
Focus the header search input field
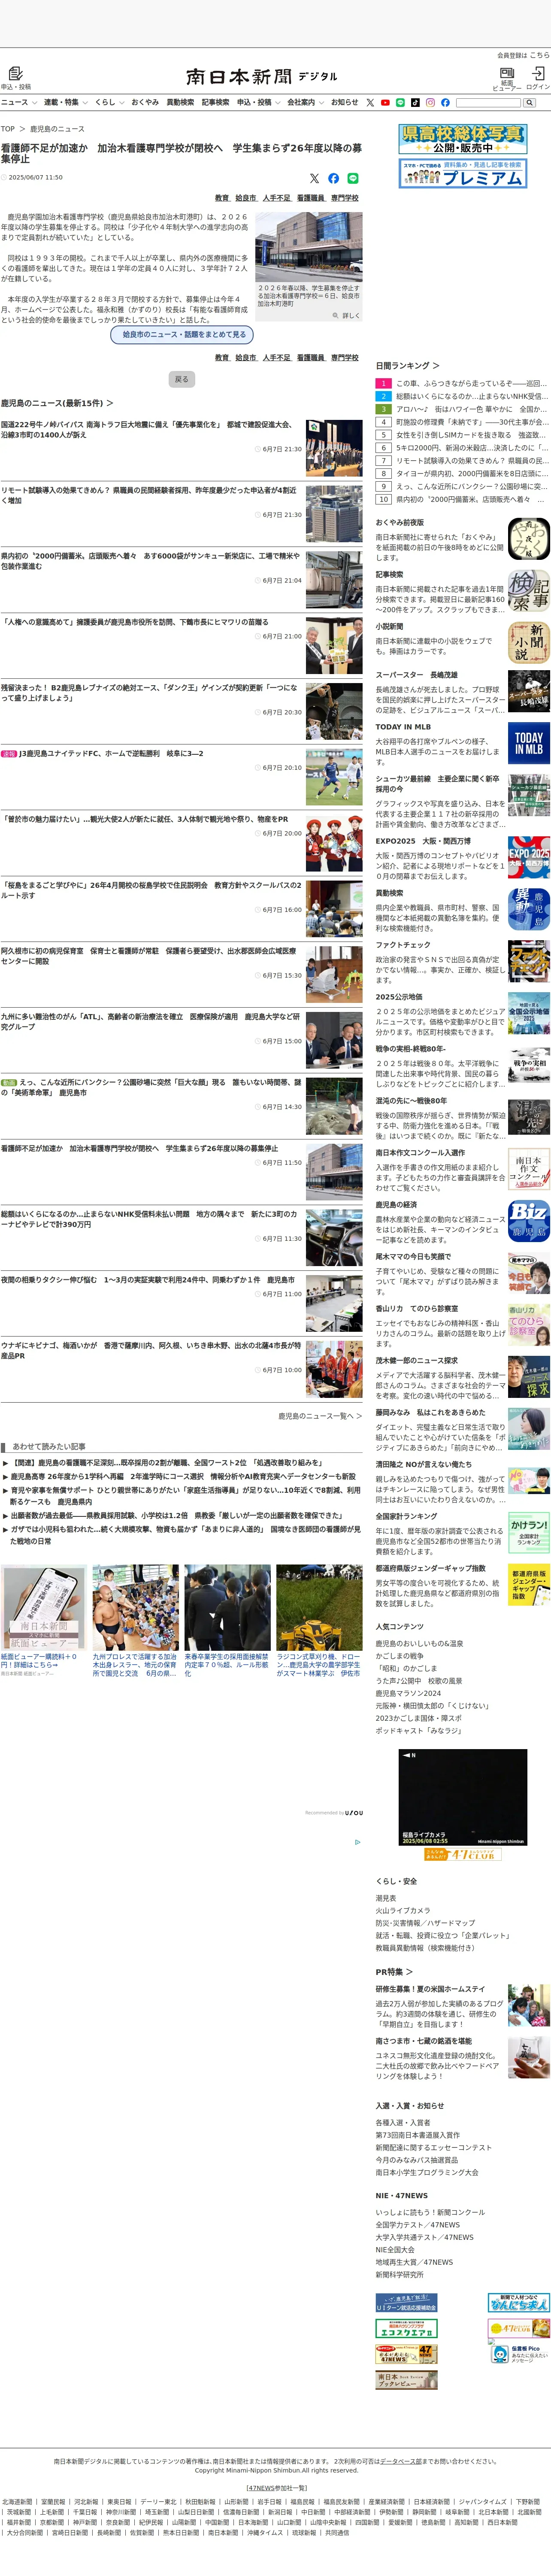click(488, 103)
